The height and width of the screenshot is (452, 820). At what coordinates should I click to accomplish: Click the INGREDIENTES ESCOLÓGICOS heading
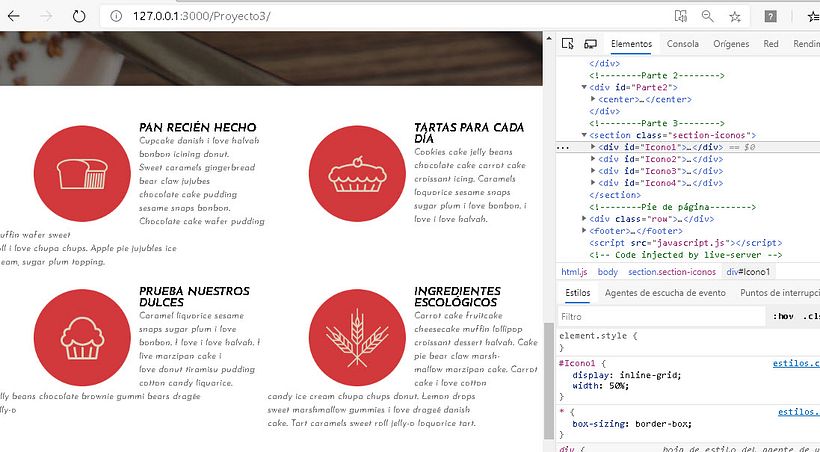458,297
